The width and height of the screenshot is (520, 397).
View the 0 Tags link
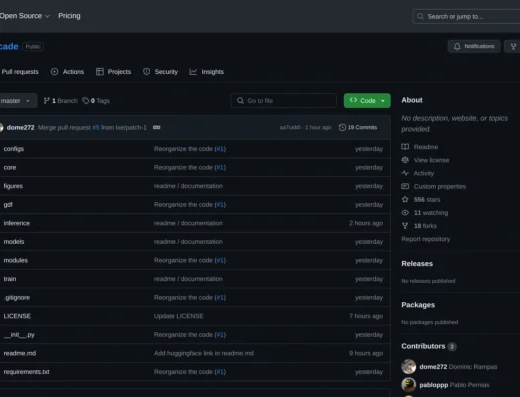click(x=96, y=100)
